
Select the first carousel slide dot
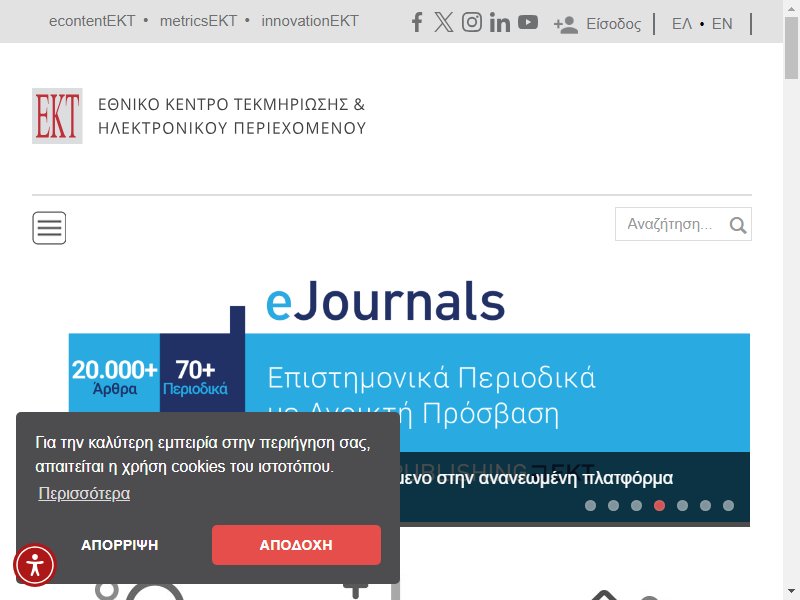point(590,505)
